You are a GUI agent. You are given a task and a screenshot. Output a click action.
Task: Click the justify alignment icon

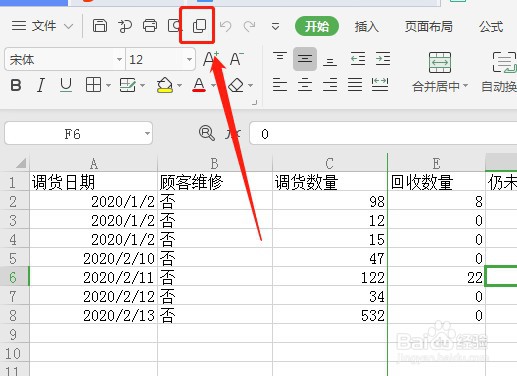tap(355, 85)
